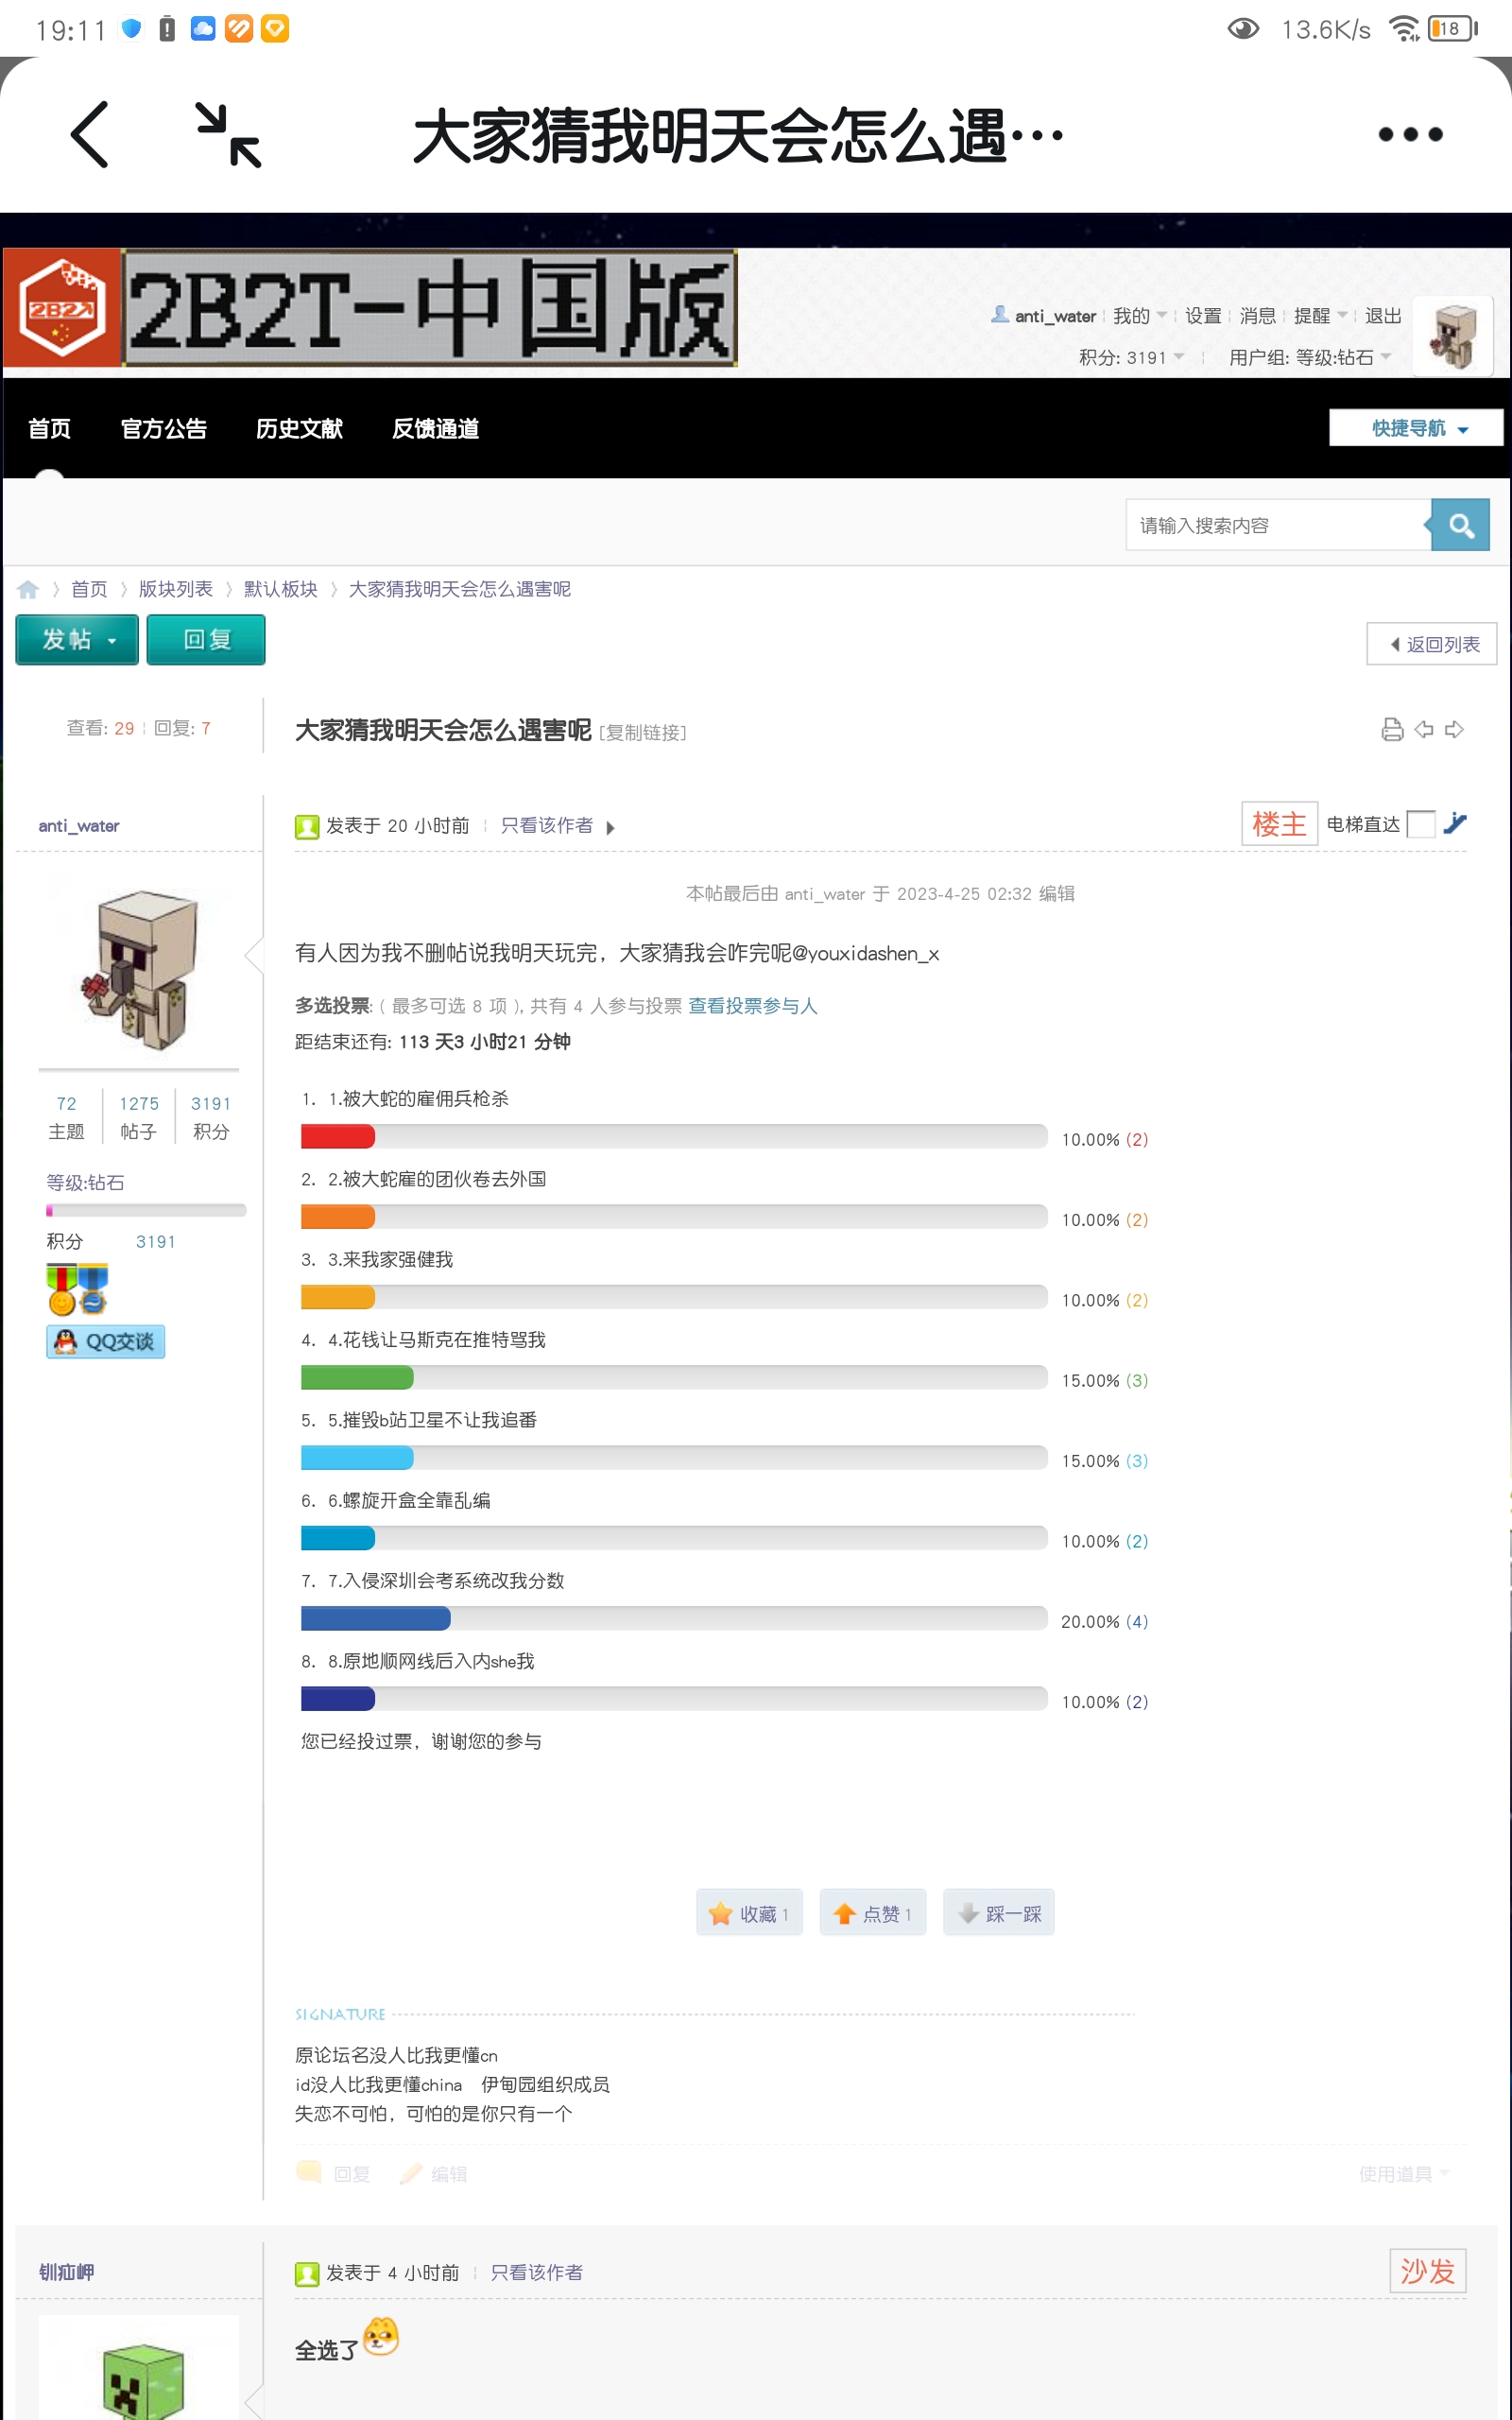The height and width of the screenshot is (2420, 1512).
Task: Select 历史文献 navigation item
Action: 299,429
